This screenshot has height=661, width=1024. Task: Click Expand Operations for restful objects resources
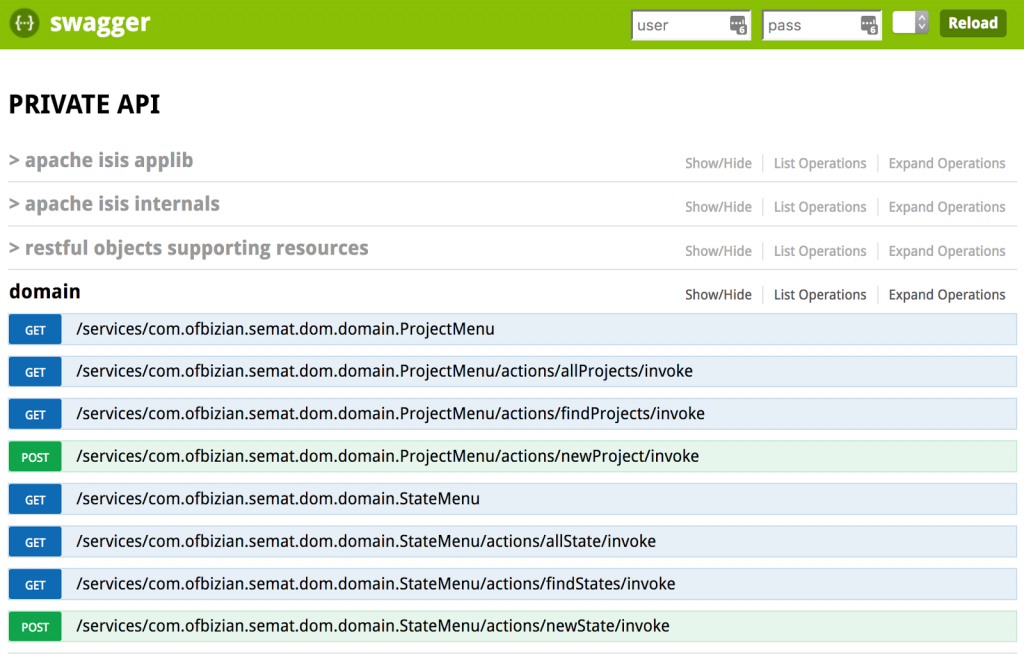pyautogui.click(x=946, y=251)
